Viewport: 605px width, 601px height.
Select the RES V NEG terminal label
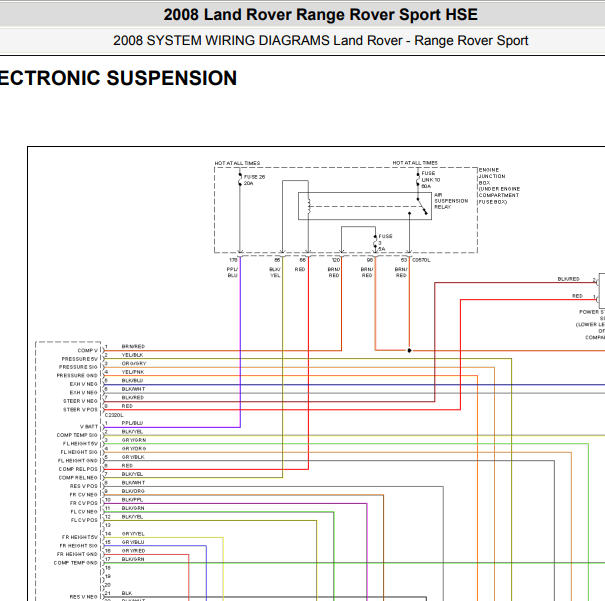click(x=84, y=596)
